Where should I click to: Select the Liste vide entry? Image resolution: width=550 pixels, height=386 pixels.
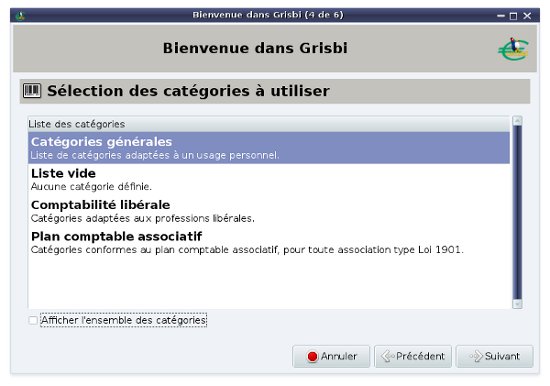pos(269,179)
